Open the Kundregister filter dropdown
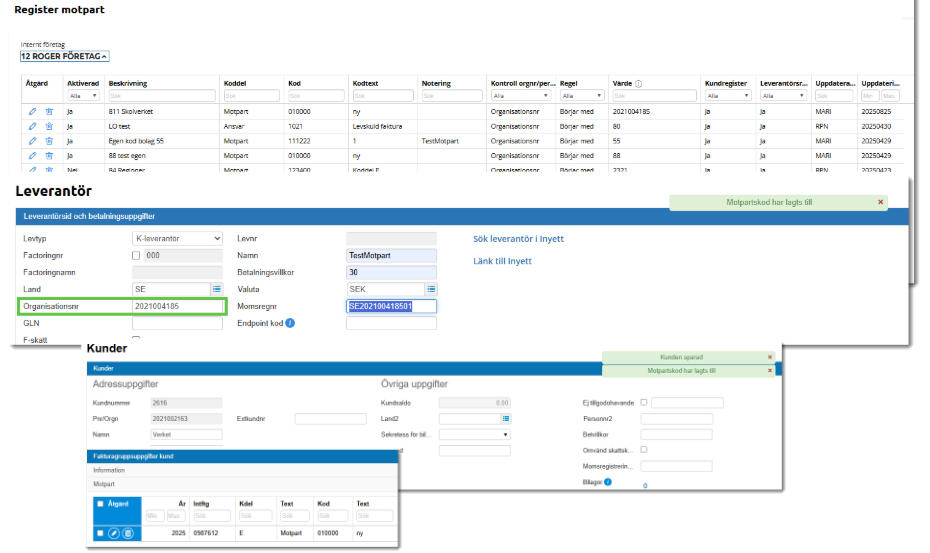 click(728, 96)
